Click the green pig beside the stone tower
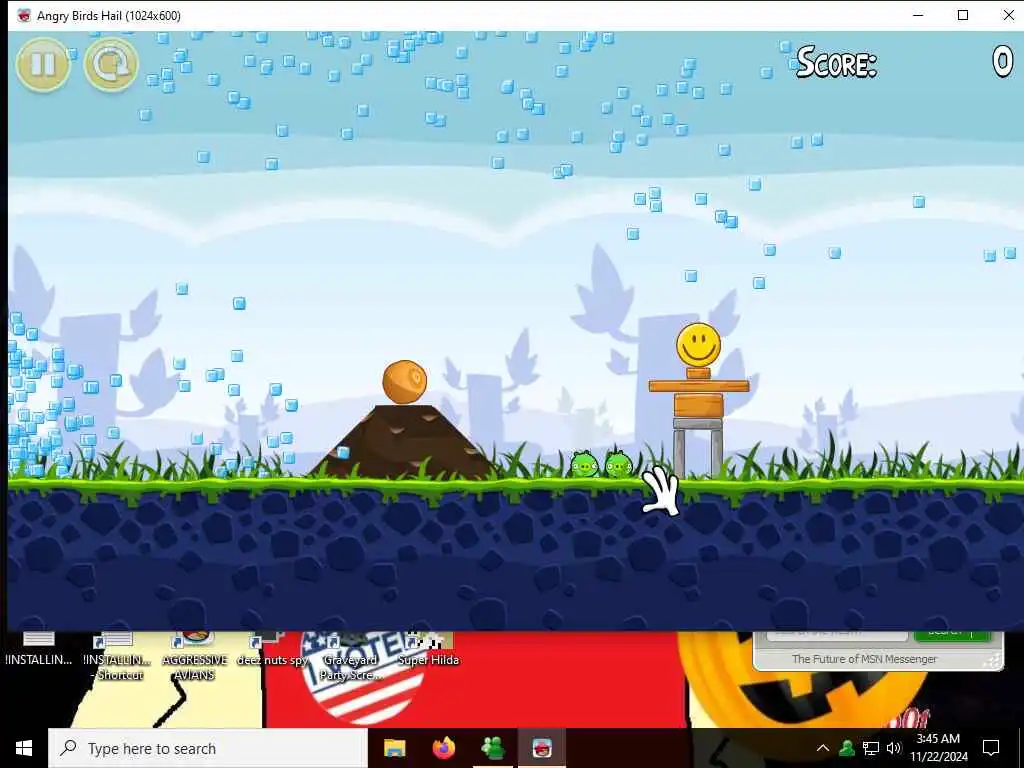1024x768 pixels. click(x=618, y=464)
